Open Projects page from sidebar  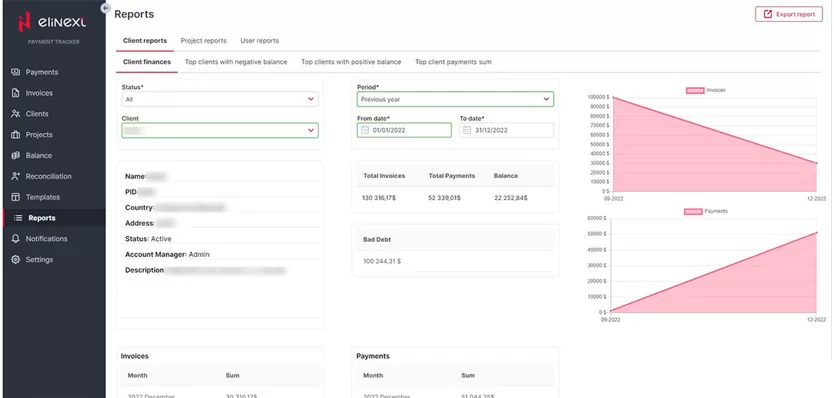(x=39, y=135)
